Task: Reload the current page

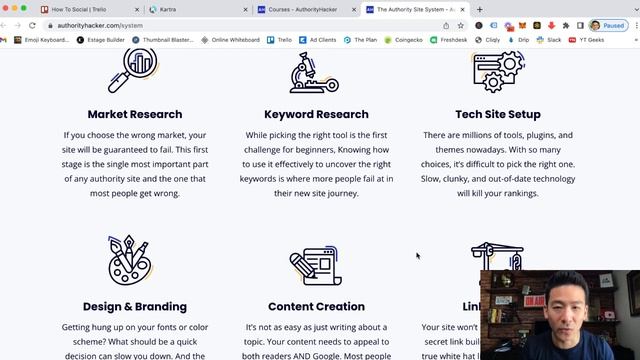Action: [x=32, y=25]
